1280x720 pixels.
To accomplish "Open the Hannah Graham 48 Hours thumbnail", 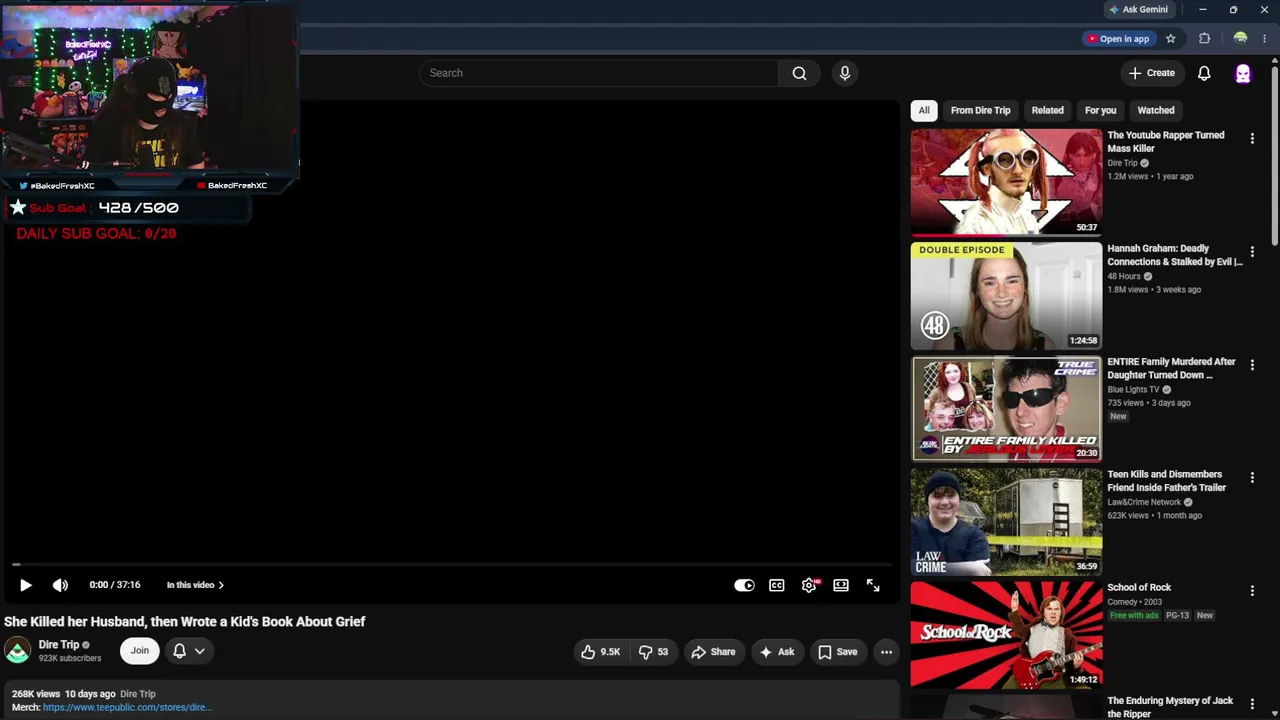I will tap(1006, 295).
